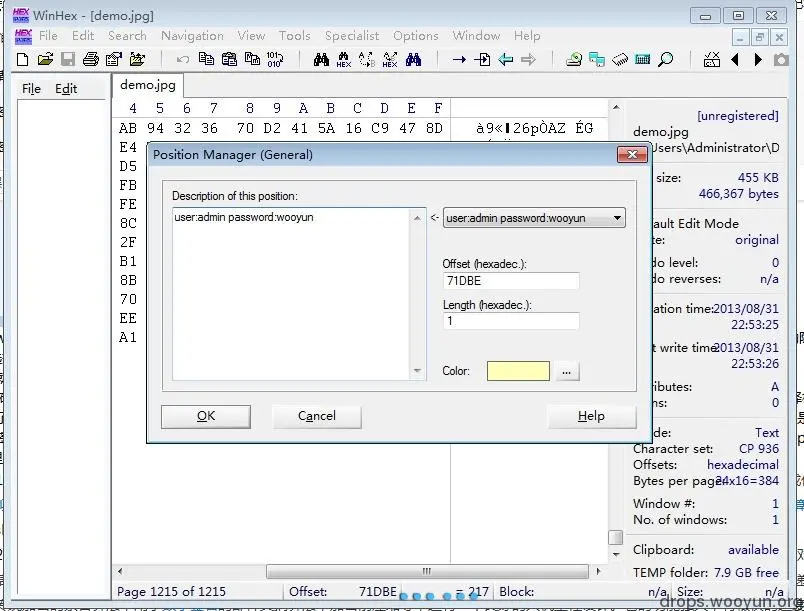Click the Go To Offset arrow icon
The width and height of the screenshot is (804, 611).
pos(459,59)
